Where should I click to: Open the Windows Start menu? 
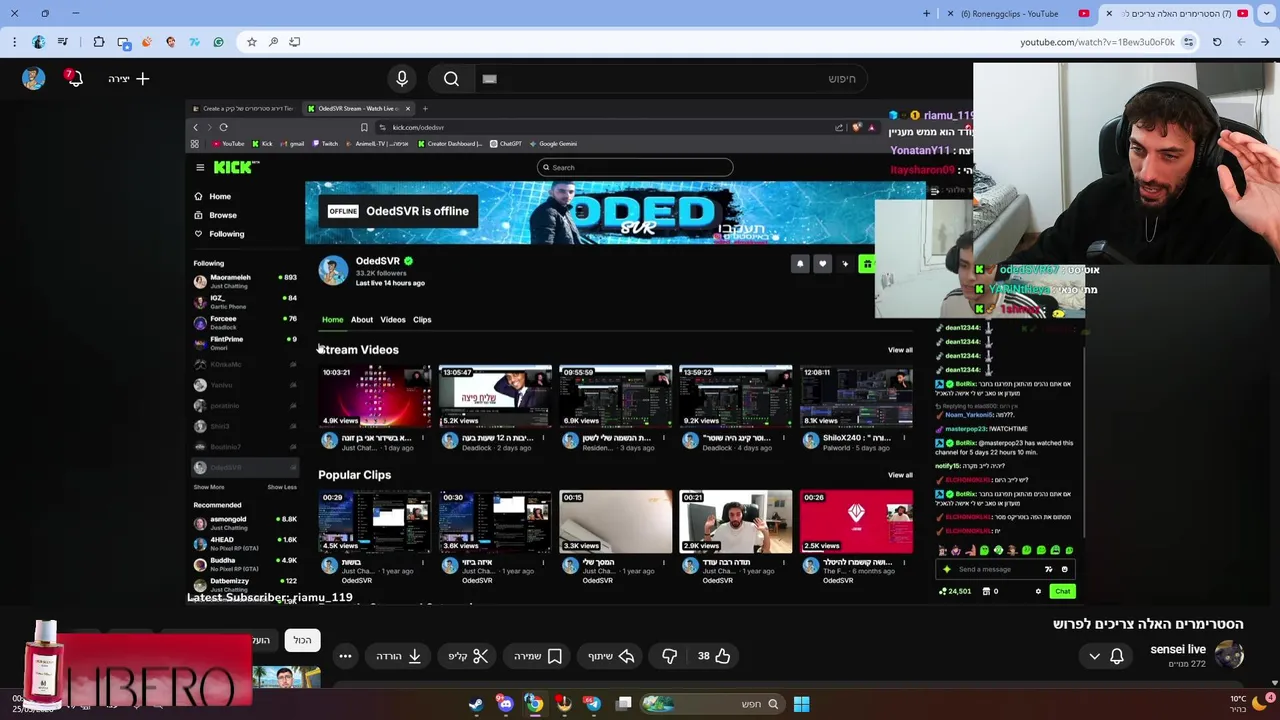click(801, 704)
